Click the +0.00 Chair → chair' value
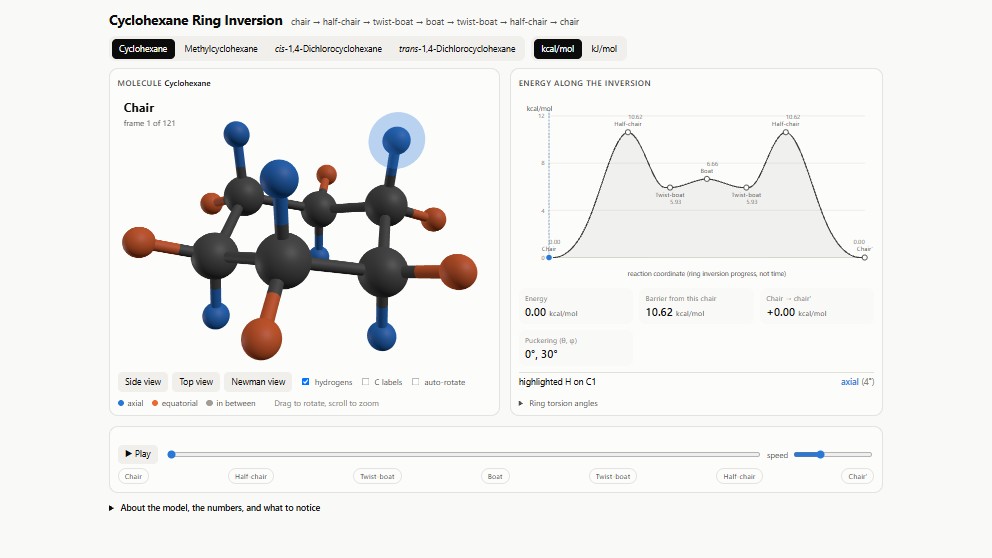This screenshot has width=992, height=558. [797, 313]
